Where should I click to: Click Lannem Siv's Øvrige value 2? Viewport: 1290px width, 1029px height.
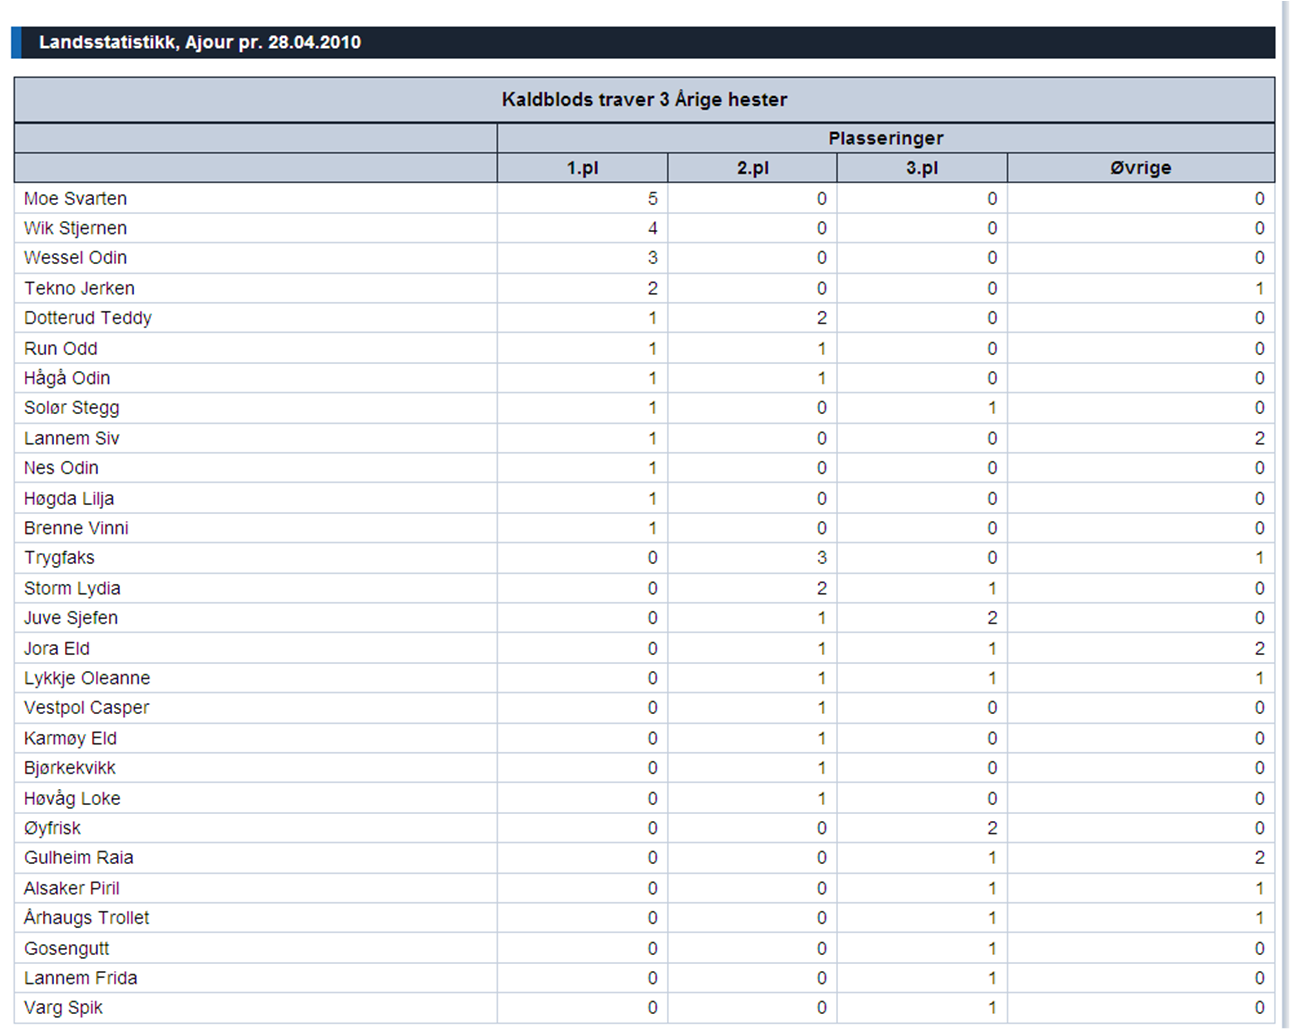[1260, 438]
